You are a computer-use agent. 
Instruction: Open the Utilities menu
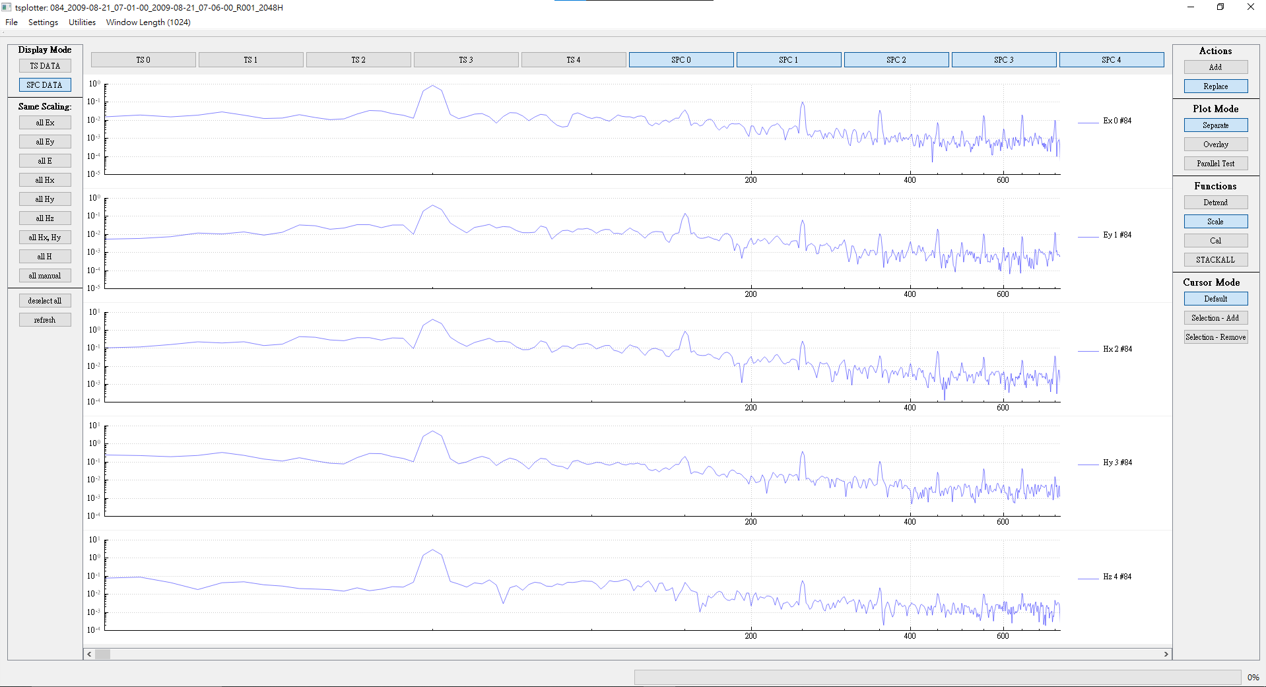coord(82,22)
